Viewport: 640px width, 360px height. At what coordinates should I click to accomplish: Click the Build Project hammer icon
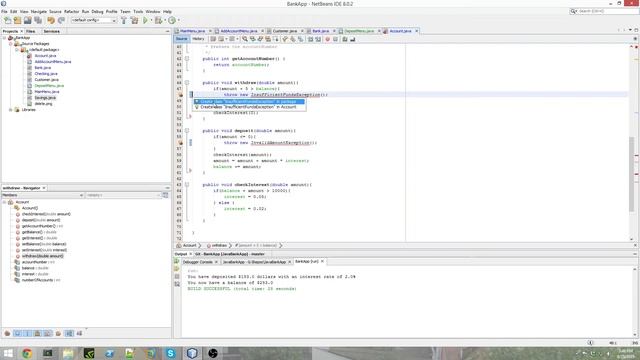click(x=124, y=20)
